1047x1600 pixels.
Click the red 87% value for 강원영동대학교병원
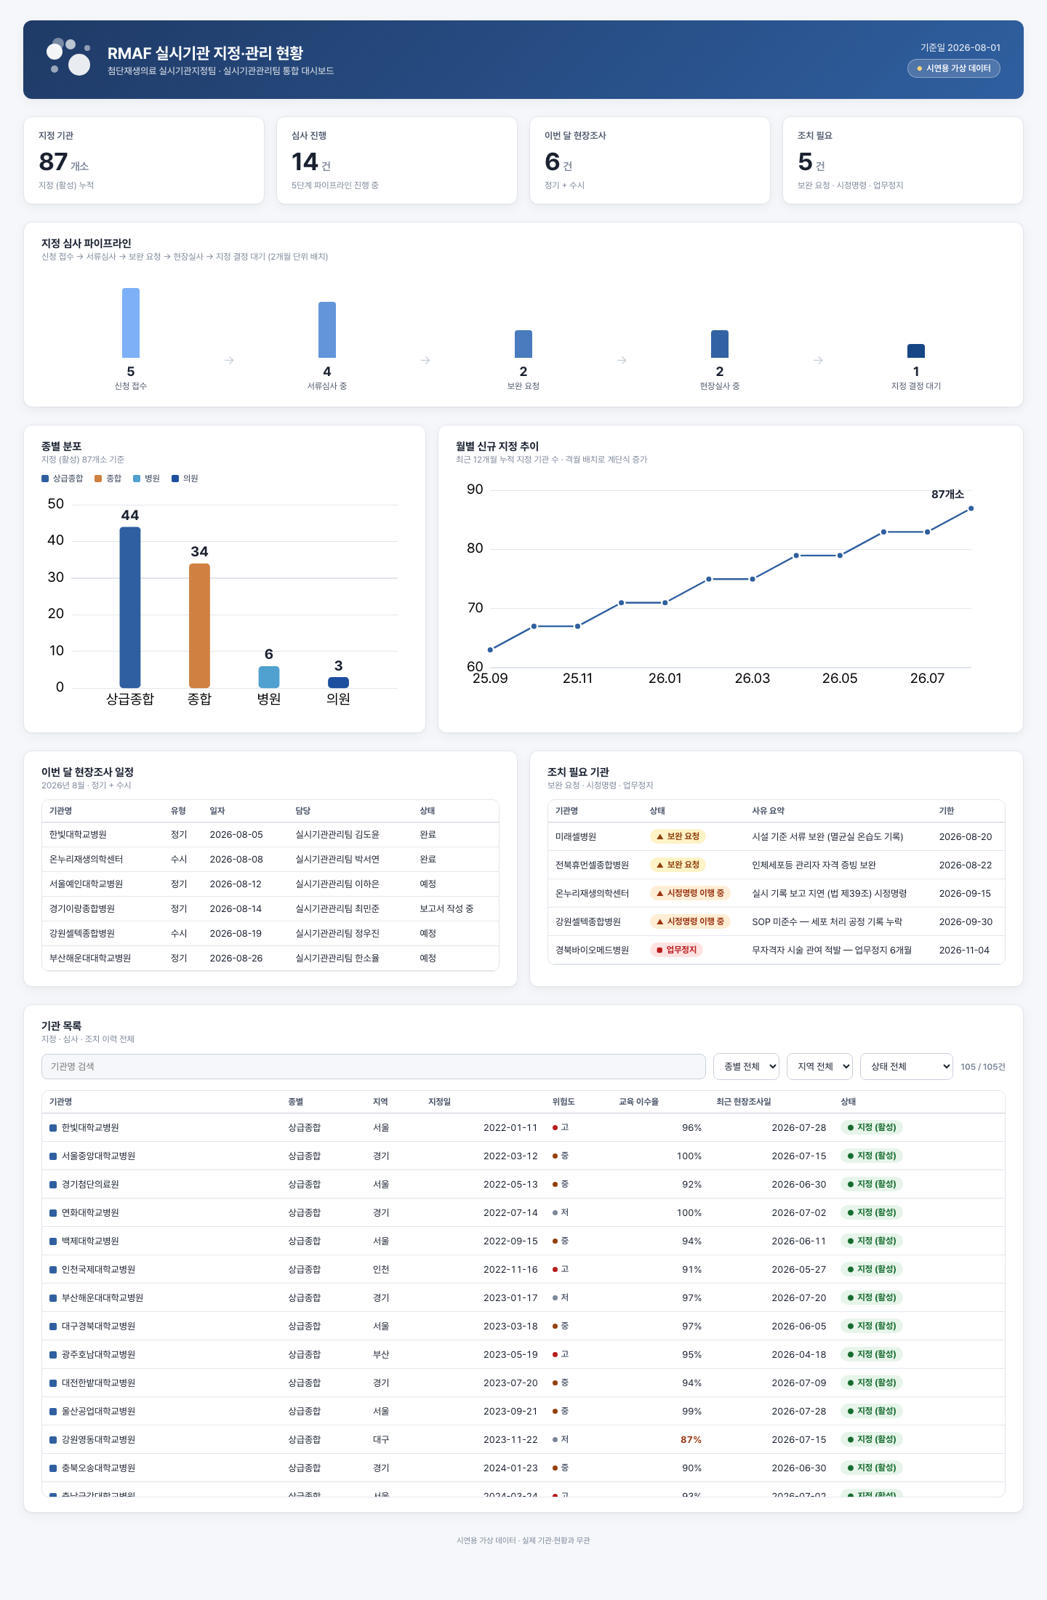click(691, 1440)
